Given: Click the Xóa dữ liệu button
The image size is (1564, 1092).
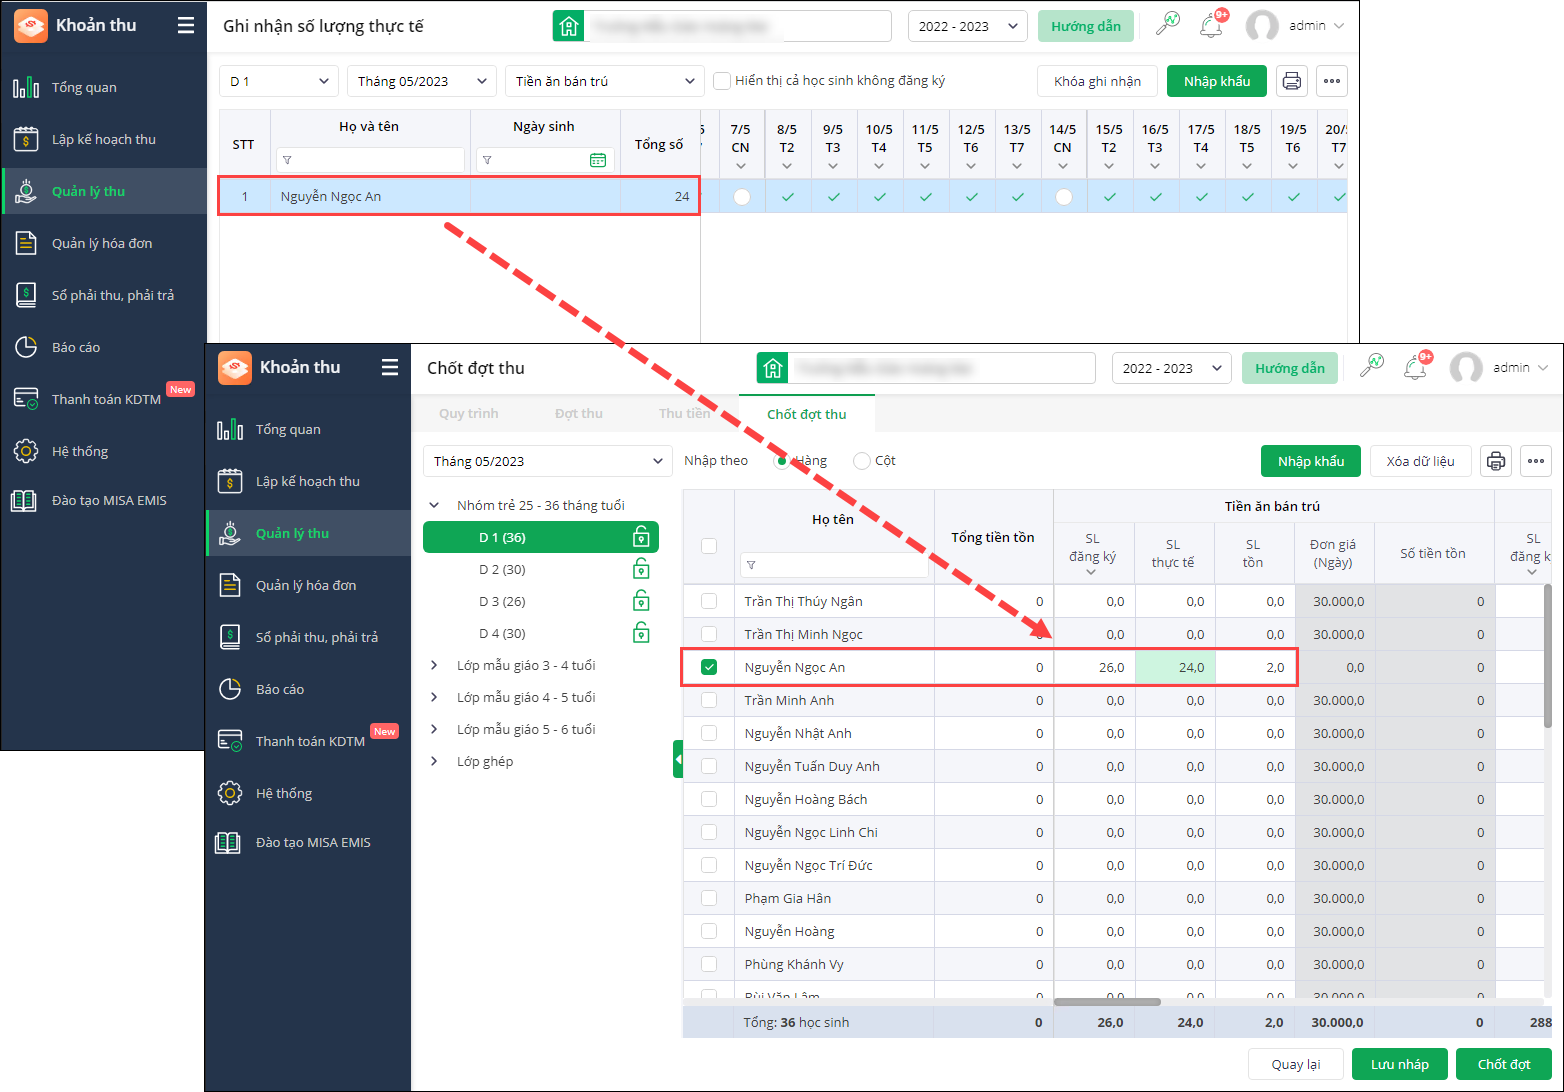Looking at the screenshot, I should [1420, 461].
